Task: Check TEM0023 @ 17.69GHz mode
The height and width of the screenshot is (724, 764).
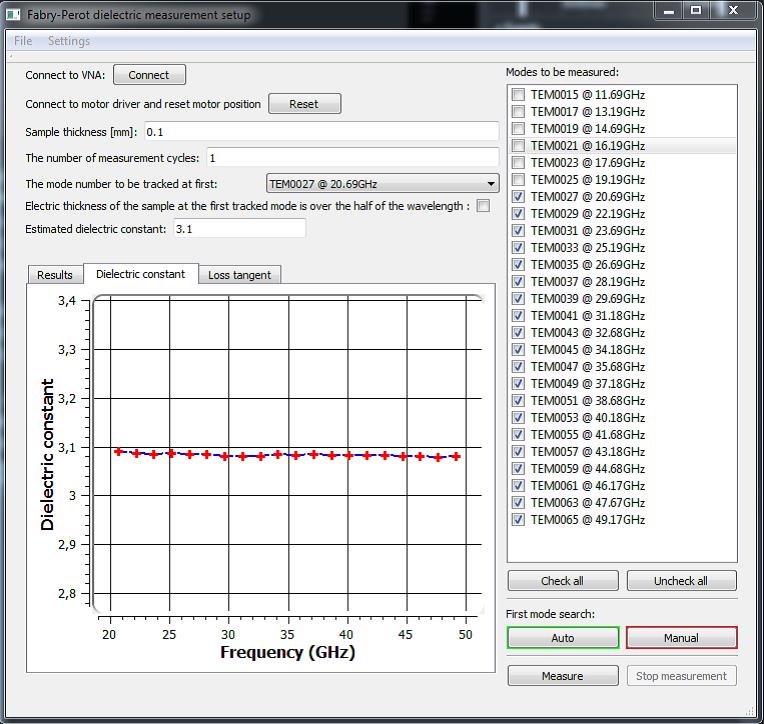Action: (518, 163)
